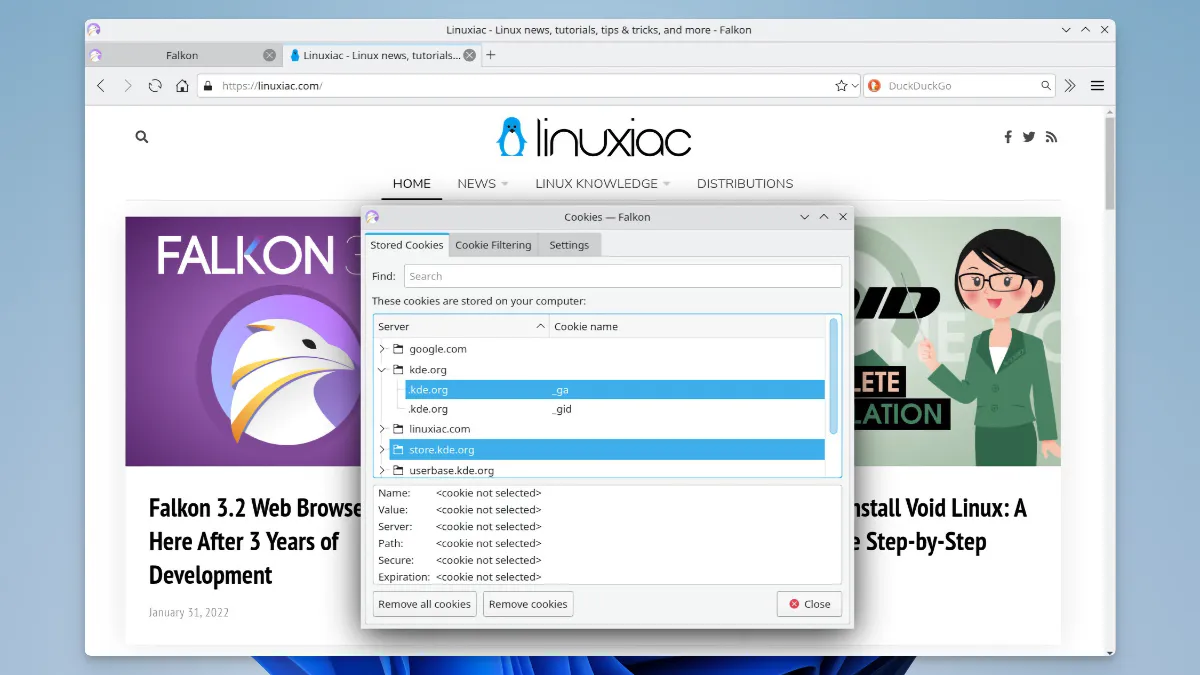Viewport: 1200px width, 675px height.
Task: Open linuxiac RSS feed icon
Action: pos(1051,137)
